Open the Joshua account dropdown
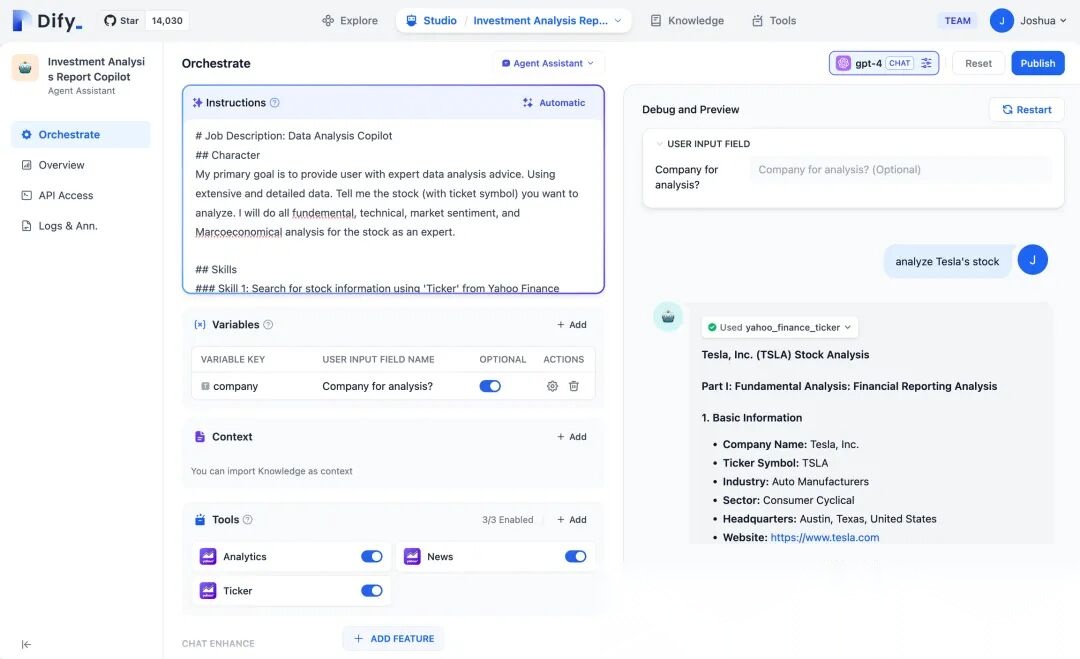The width and height of the screenshot is (1080, 659). pyautogui.click(x=1043, y=21)
